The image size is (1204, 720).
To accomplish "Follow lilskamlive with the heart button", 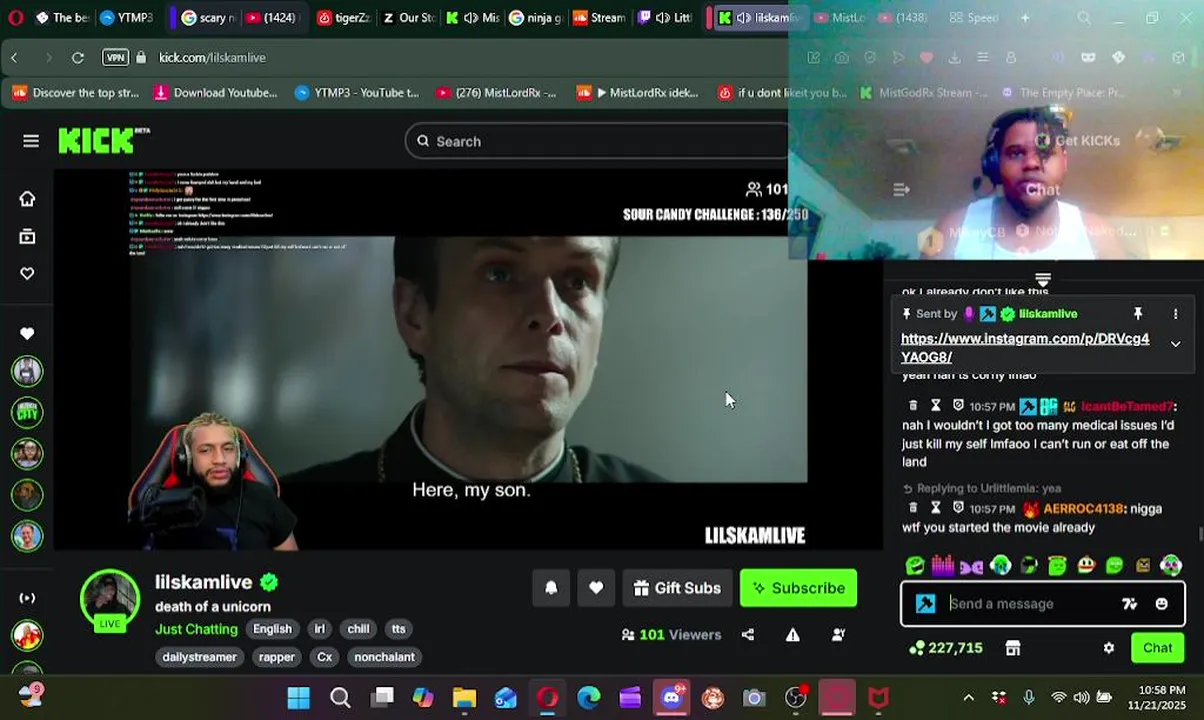I will pyautogui.click(x=596, y=588).
